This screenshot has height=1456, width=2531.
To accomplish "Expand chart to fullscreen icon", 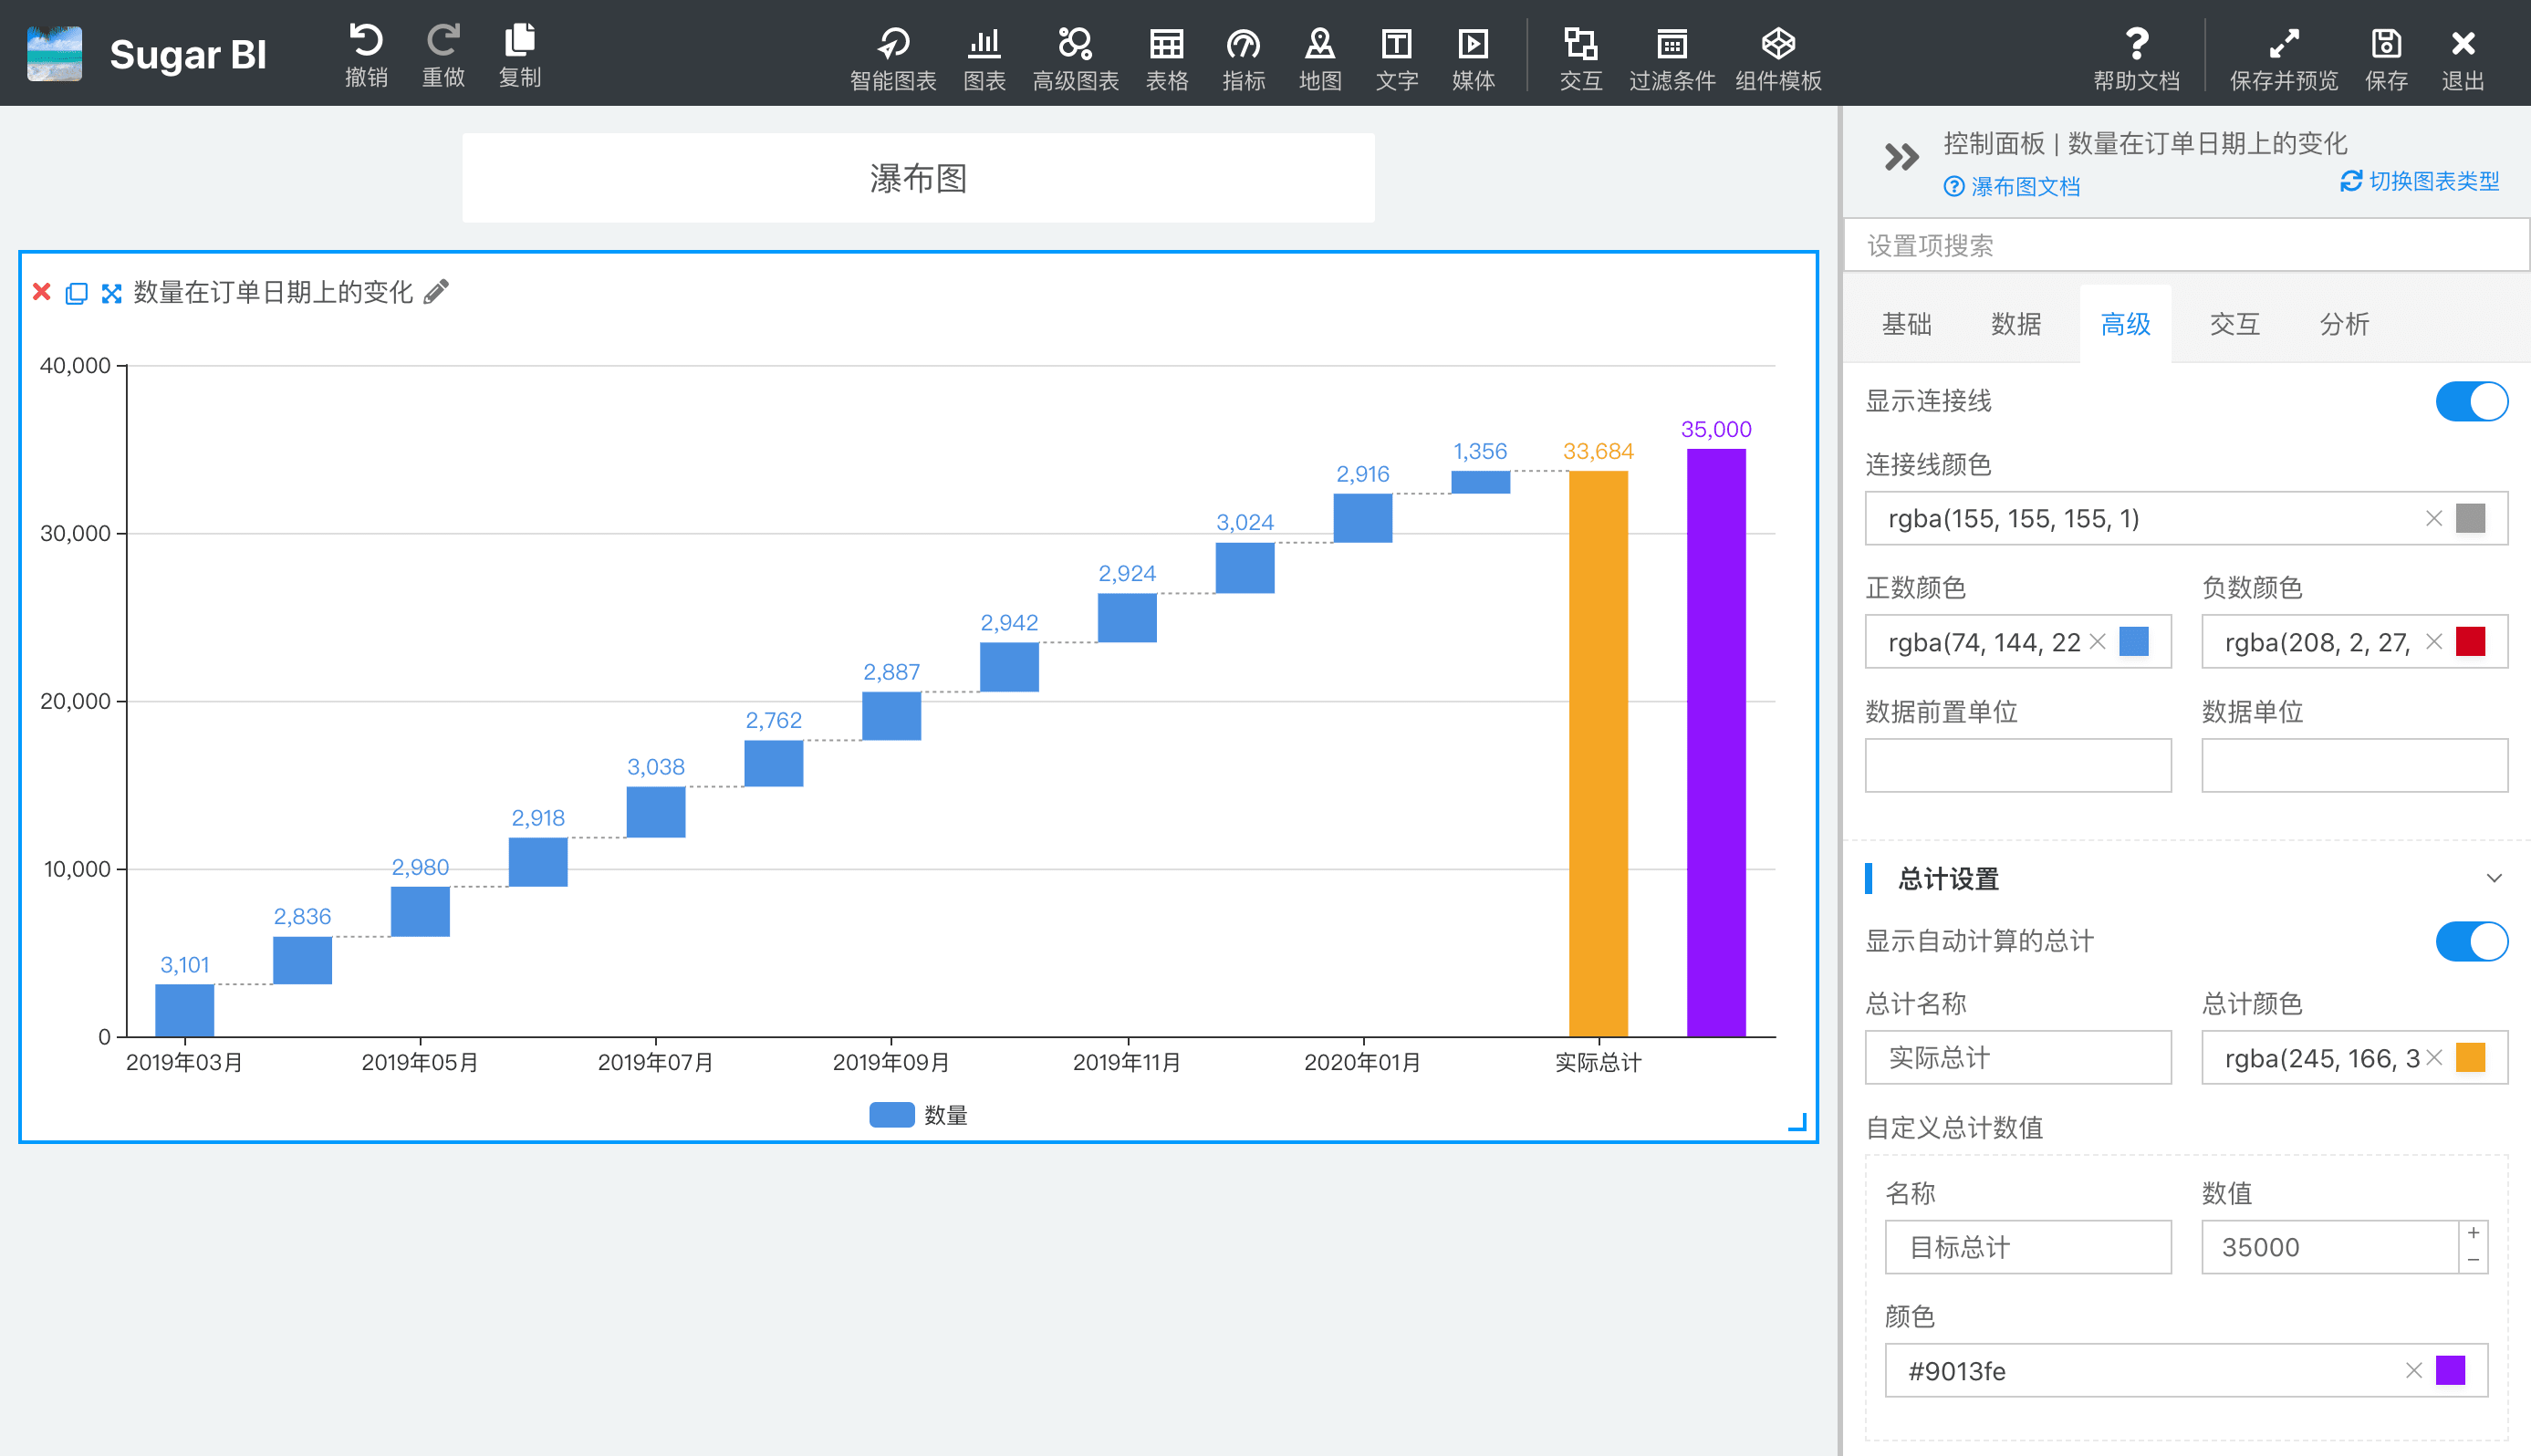I will click(x=111, y=293).
